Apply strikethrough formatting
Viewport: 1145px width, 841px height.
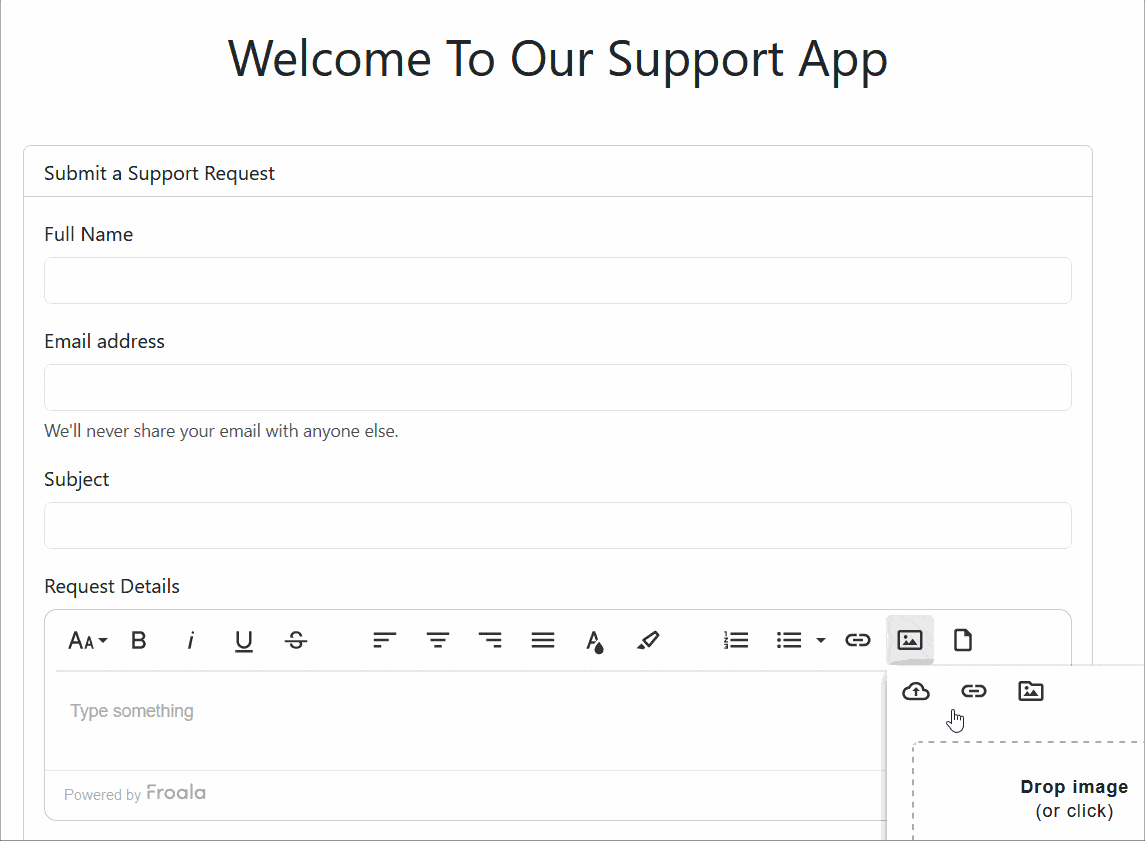tap(296, 640)
